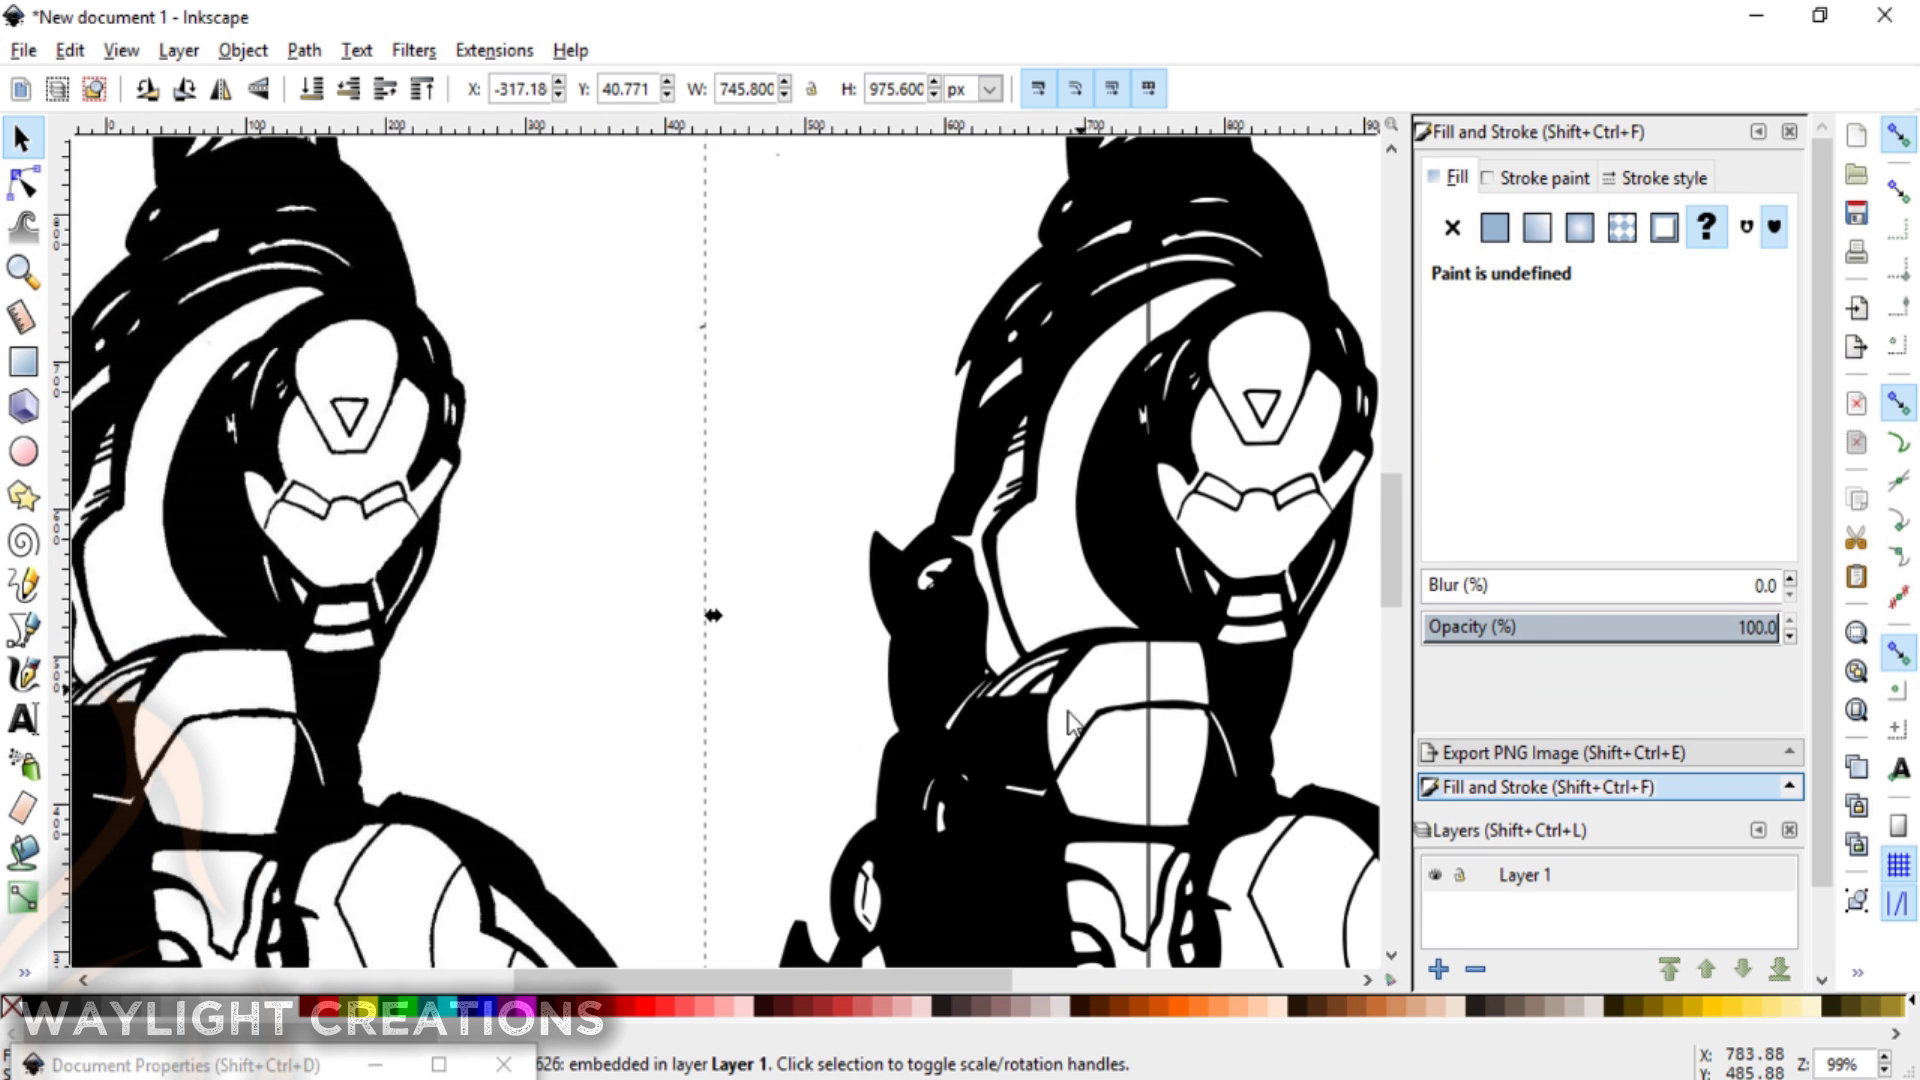Choose Pattern fill
Viewport: 1920px width, 1080px height.
(1622, 228)
